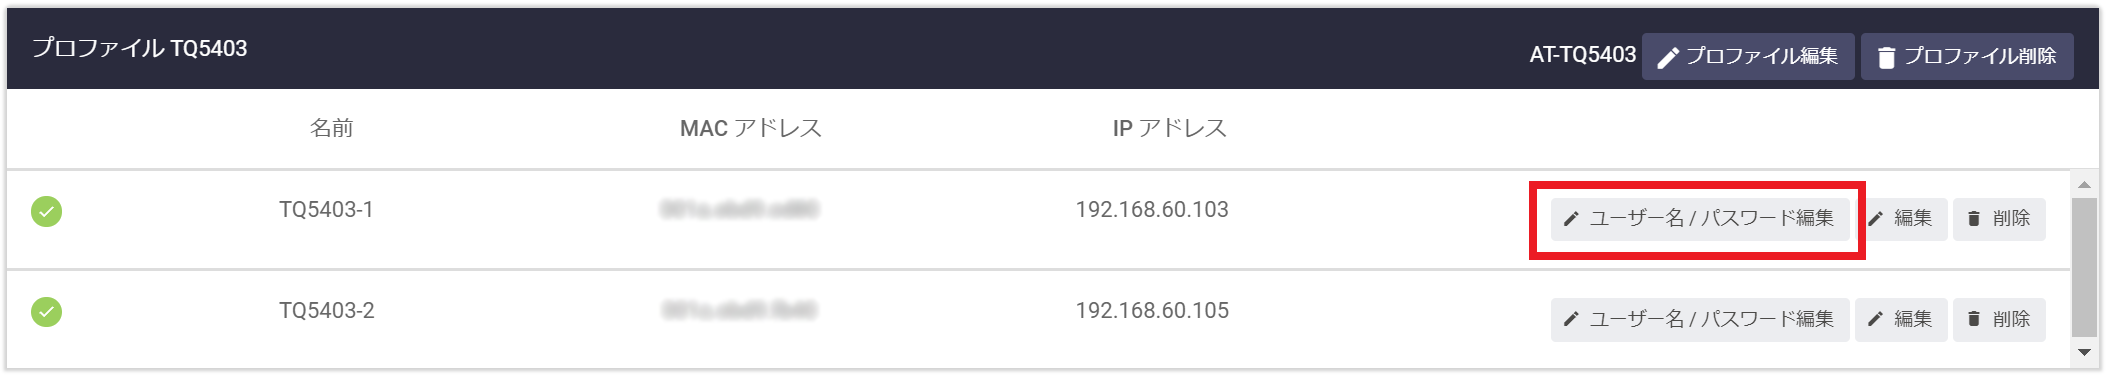Screen dimensions: 2109x376
Task: Click the green check status icon for TQ5403-1
Action: point(46,212)
